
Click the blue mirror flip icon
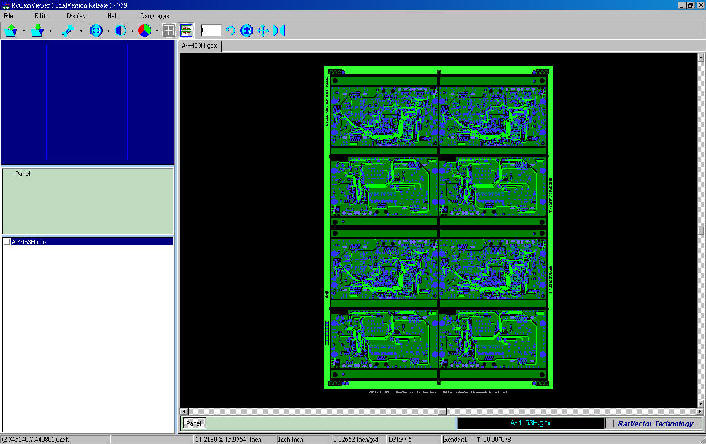click(280, 31)
